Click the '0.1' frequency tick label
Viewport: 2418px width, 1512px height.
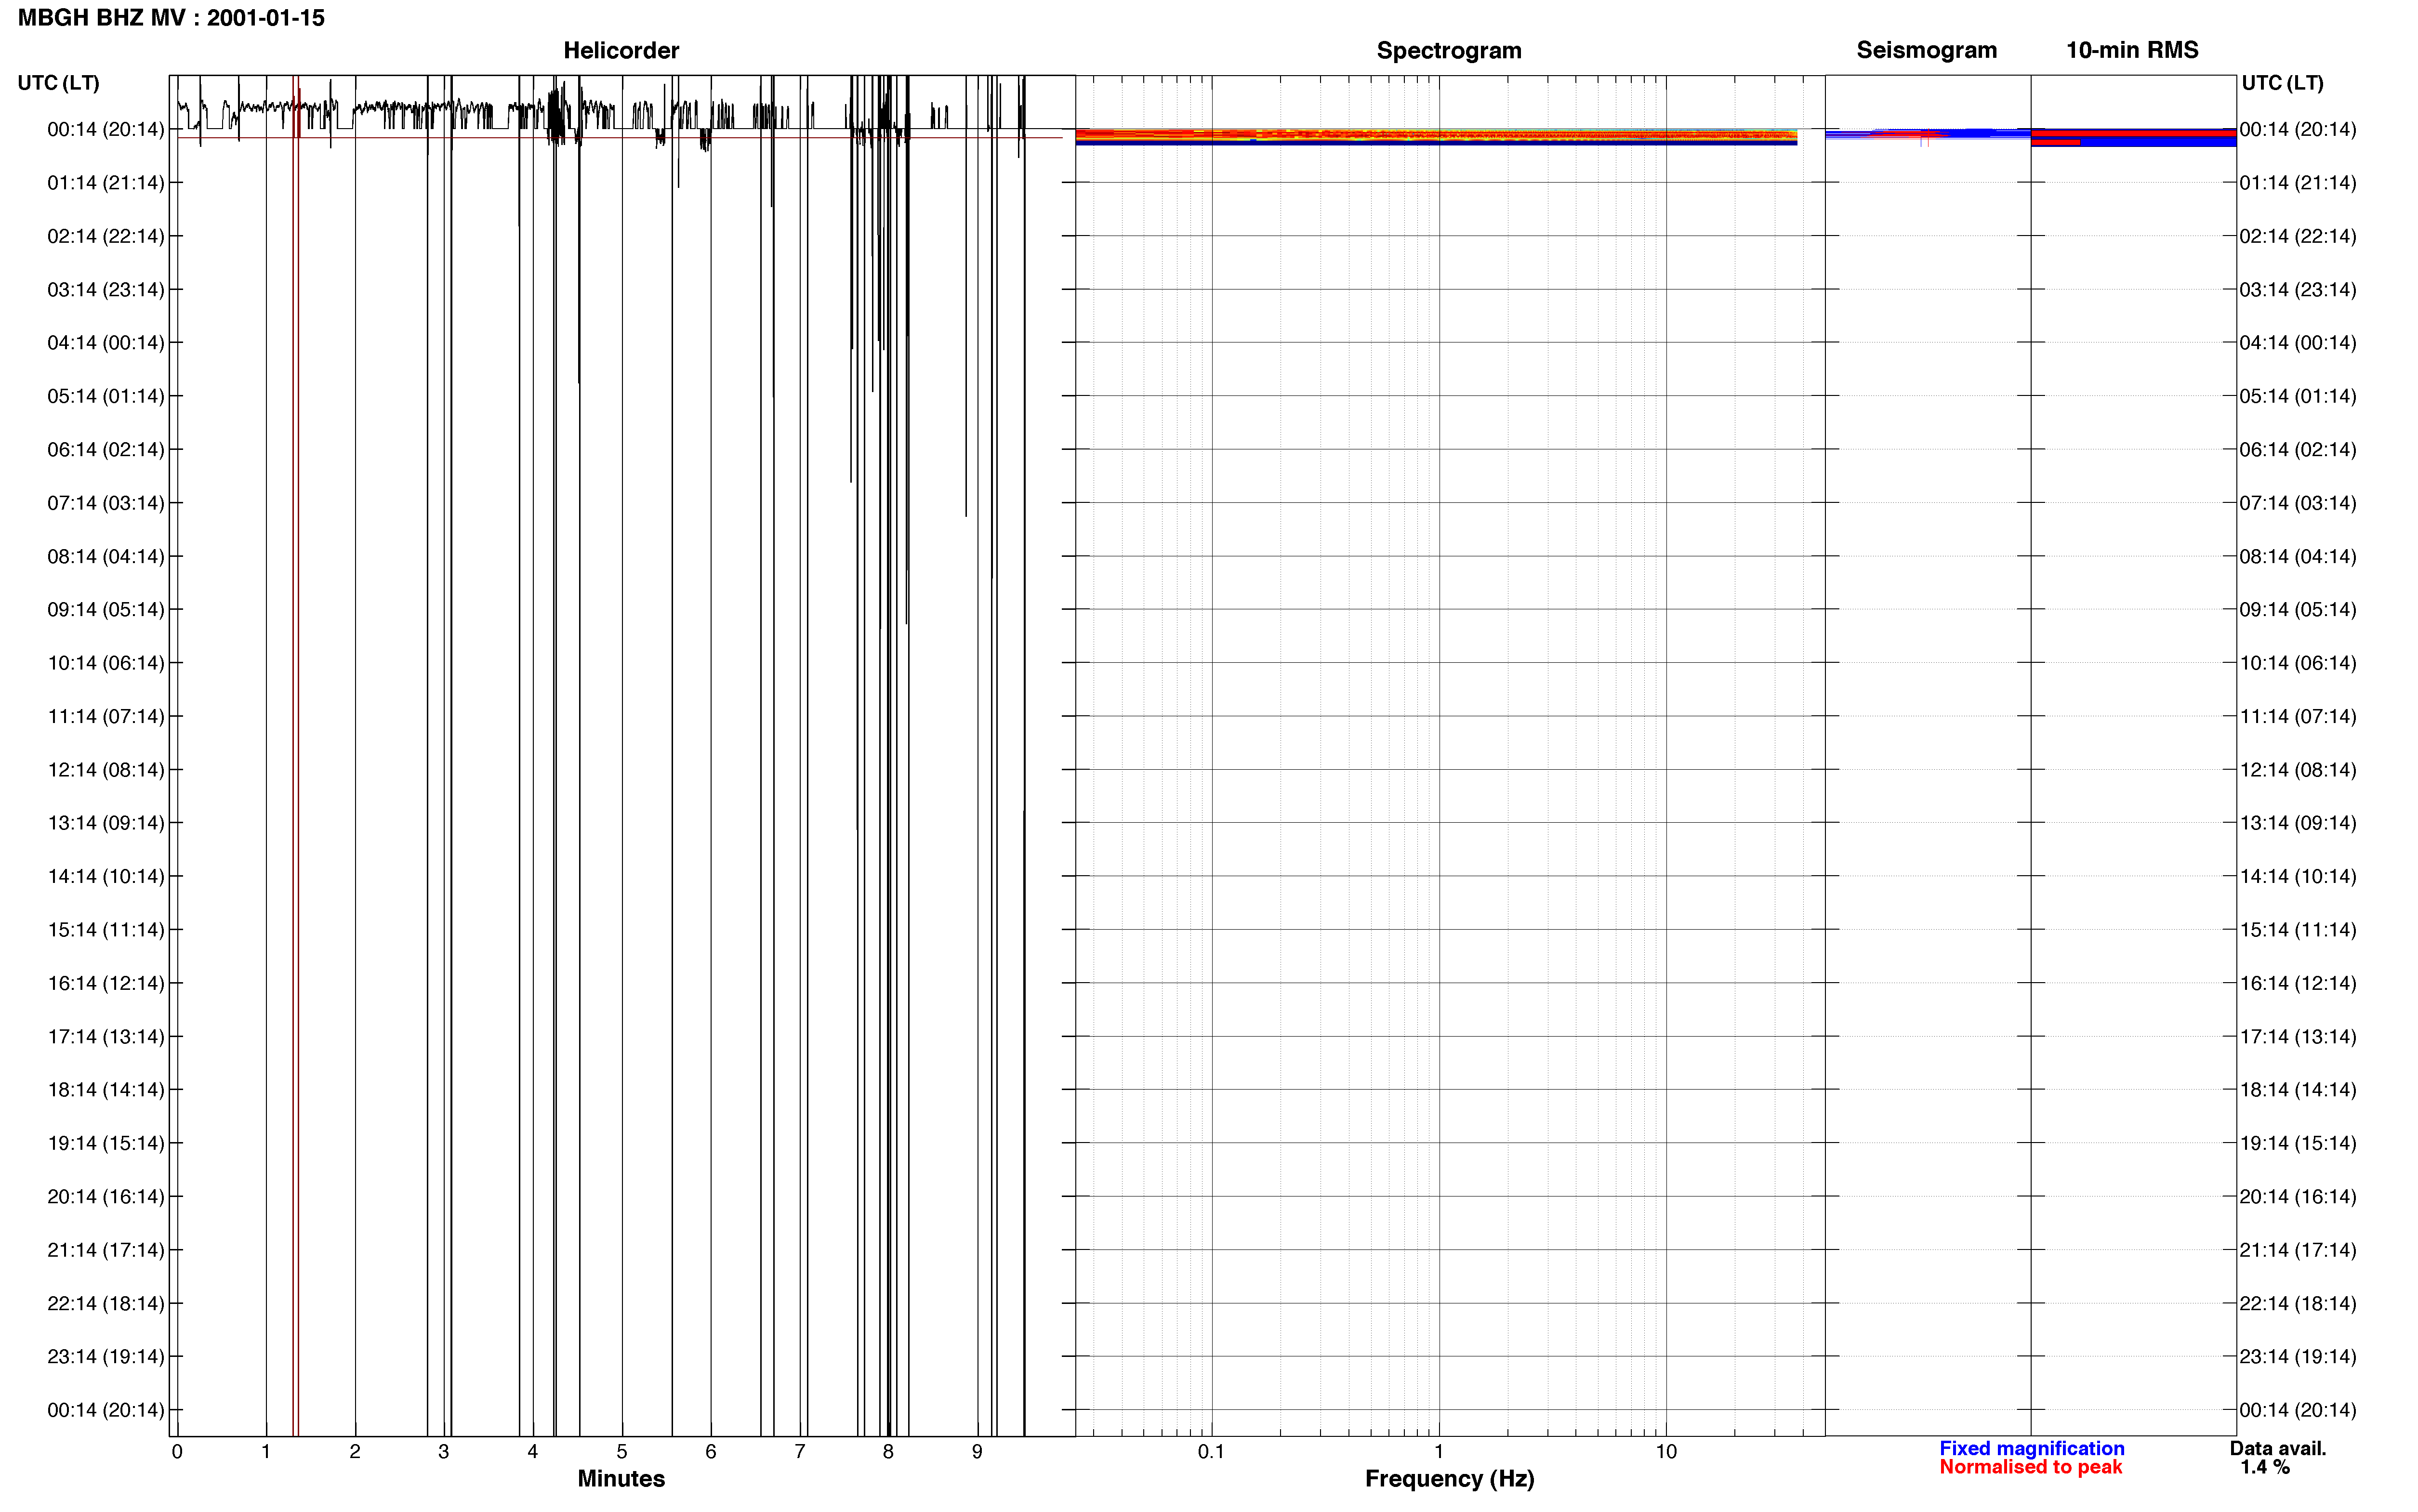click(1211, 1452)
